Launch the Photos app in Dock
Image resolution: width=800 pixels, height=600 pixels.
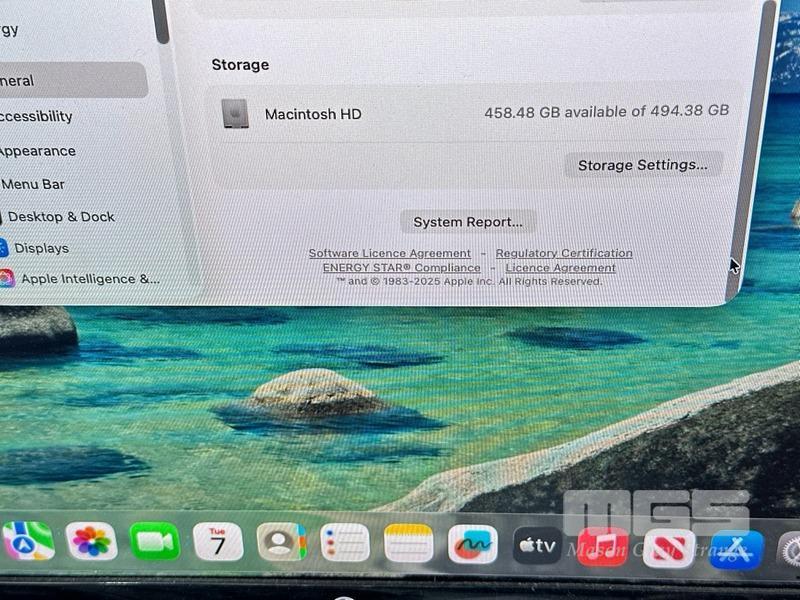pos(91,542)
